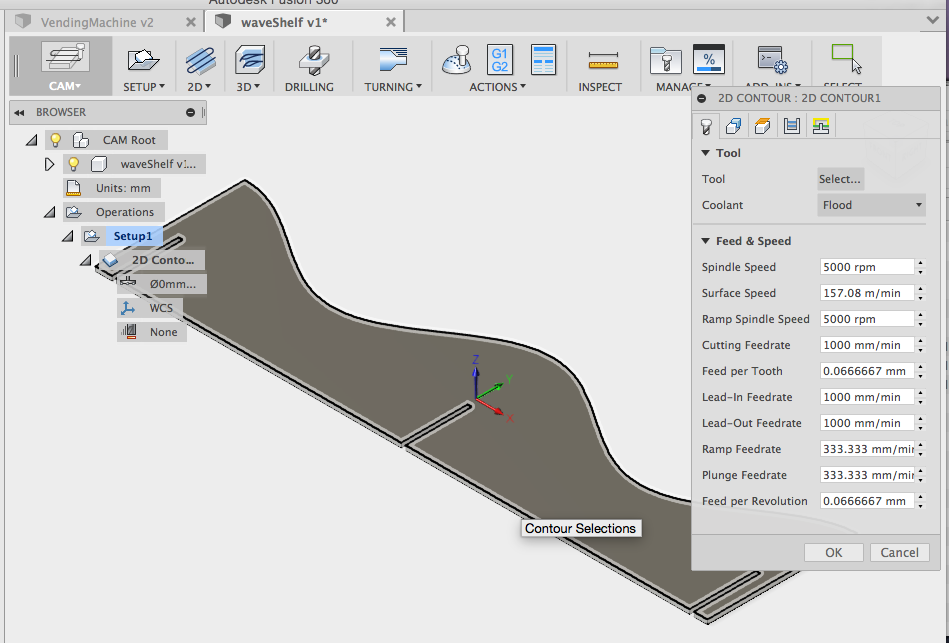This screenshot has width=949, height=643.
Task: Click the Inspect measure ruler icon
Action: (x=603, y=61)
